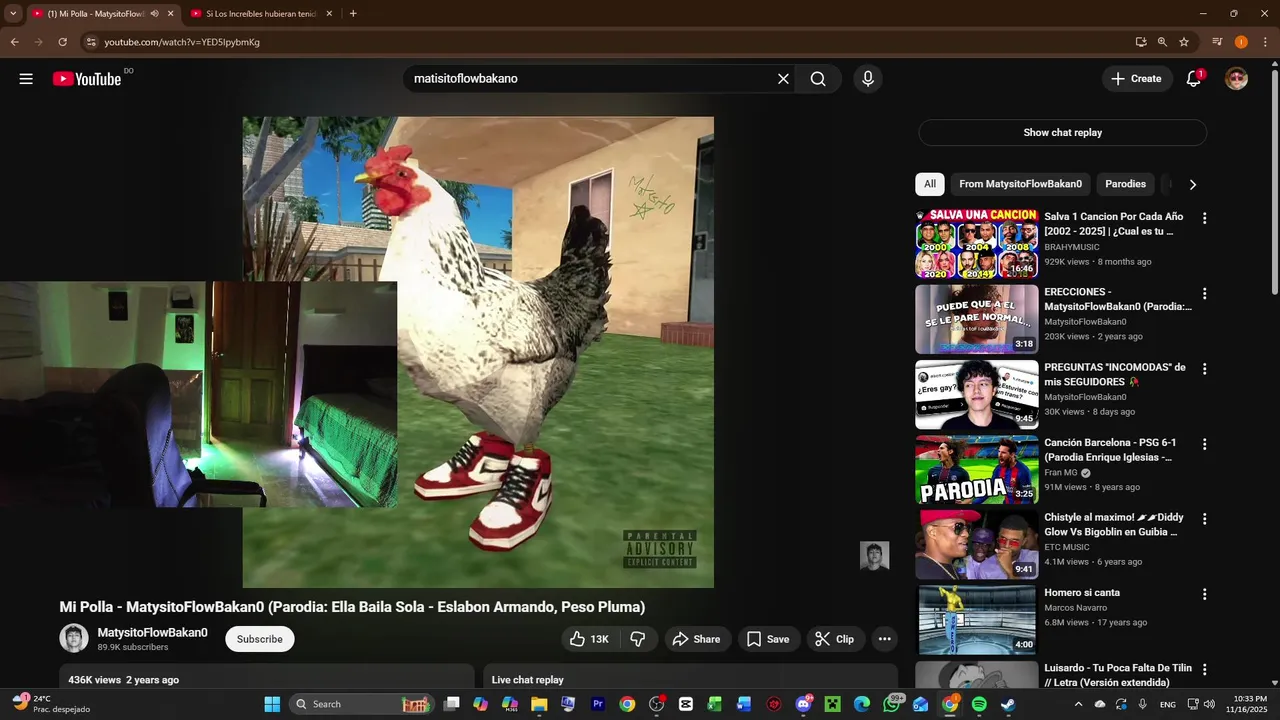
Task: Open Chrome zoom magnifier in address bar
Action: click(1162, 42)
